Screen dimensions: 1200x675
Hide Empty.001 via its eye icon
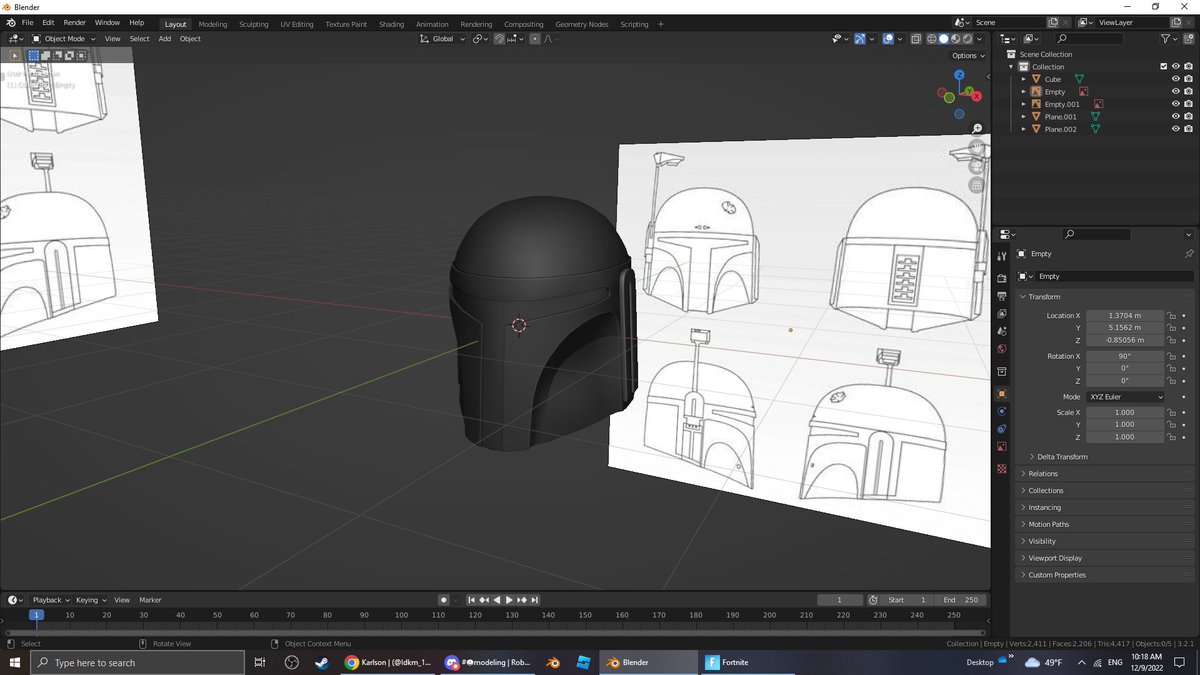[x=1175, y=104]
